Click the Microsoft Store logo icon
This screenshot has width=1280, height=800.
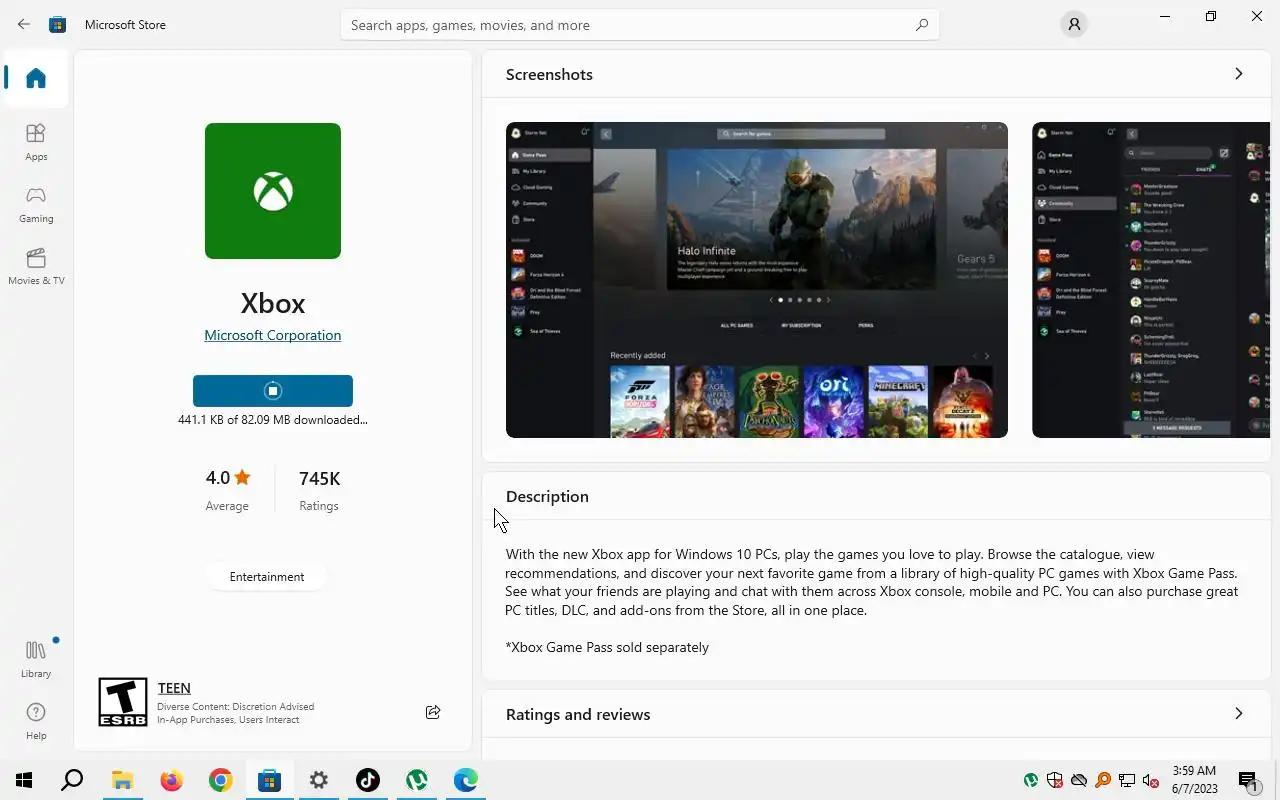click(58, 25)
